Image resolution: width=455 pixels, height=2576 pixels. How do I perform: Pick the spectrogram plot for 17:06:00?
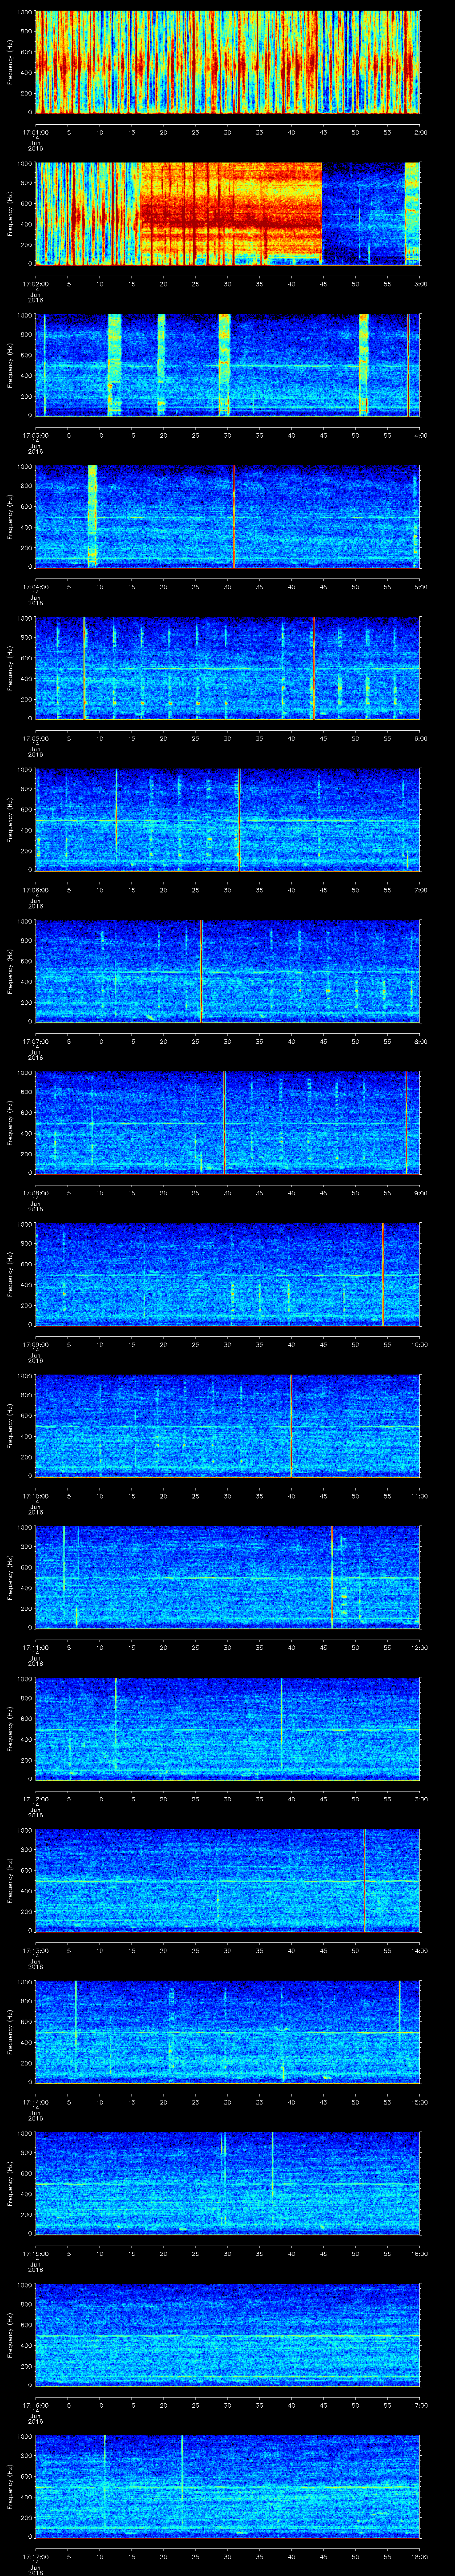(228, 819)
